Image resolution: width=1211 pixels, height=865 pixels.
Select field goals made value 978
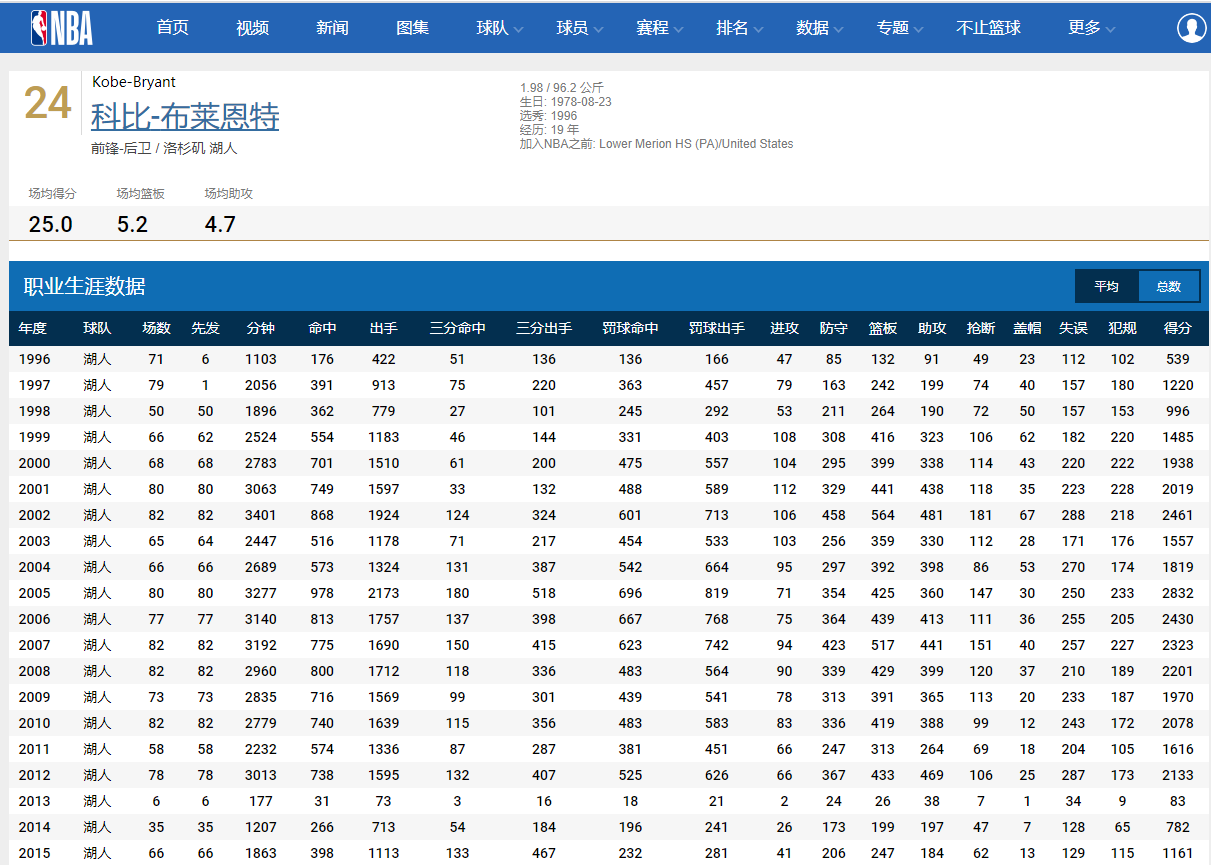[322, 593]
